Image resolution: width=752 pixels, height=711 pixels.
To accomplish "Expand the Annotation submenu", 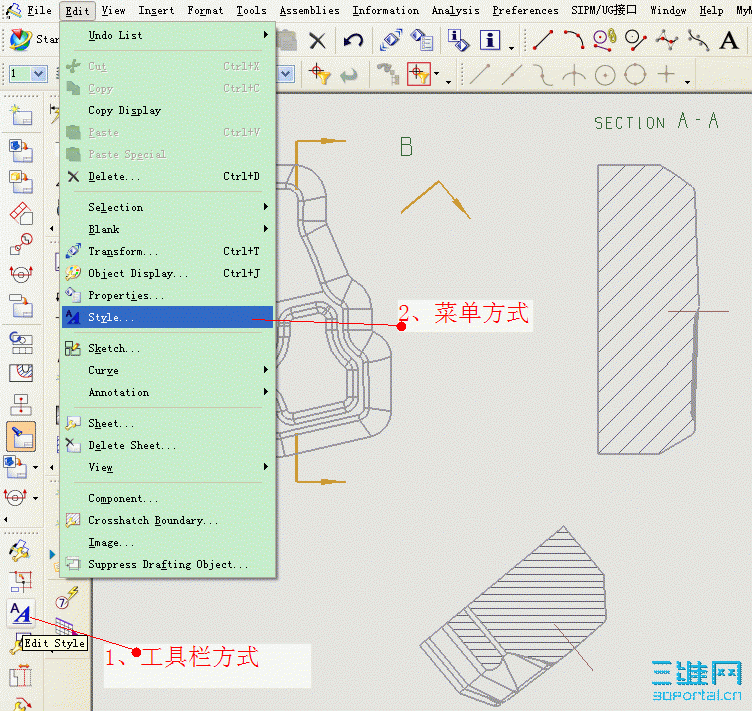I will 266,392.
